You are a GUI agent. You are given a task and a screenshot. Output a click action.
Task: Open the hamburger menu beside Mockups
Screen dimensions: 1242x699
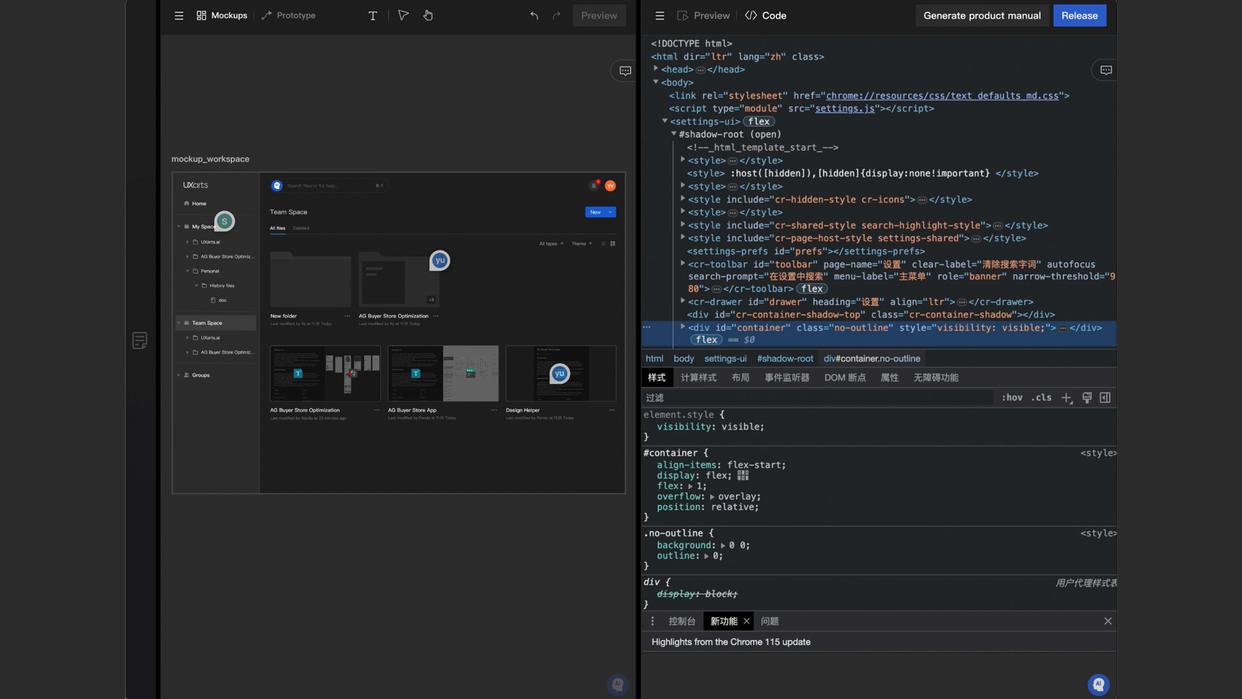[x=179, y=15]
